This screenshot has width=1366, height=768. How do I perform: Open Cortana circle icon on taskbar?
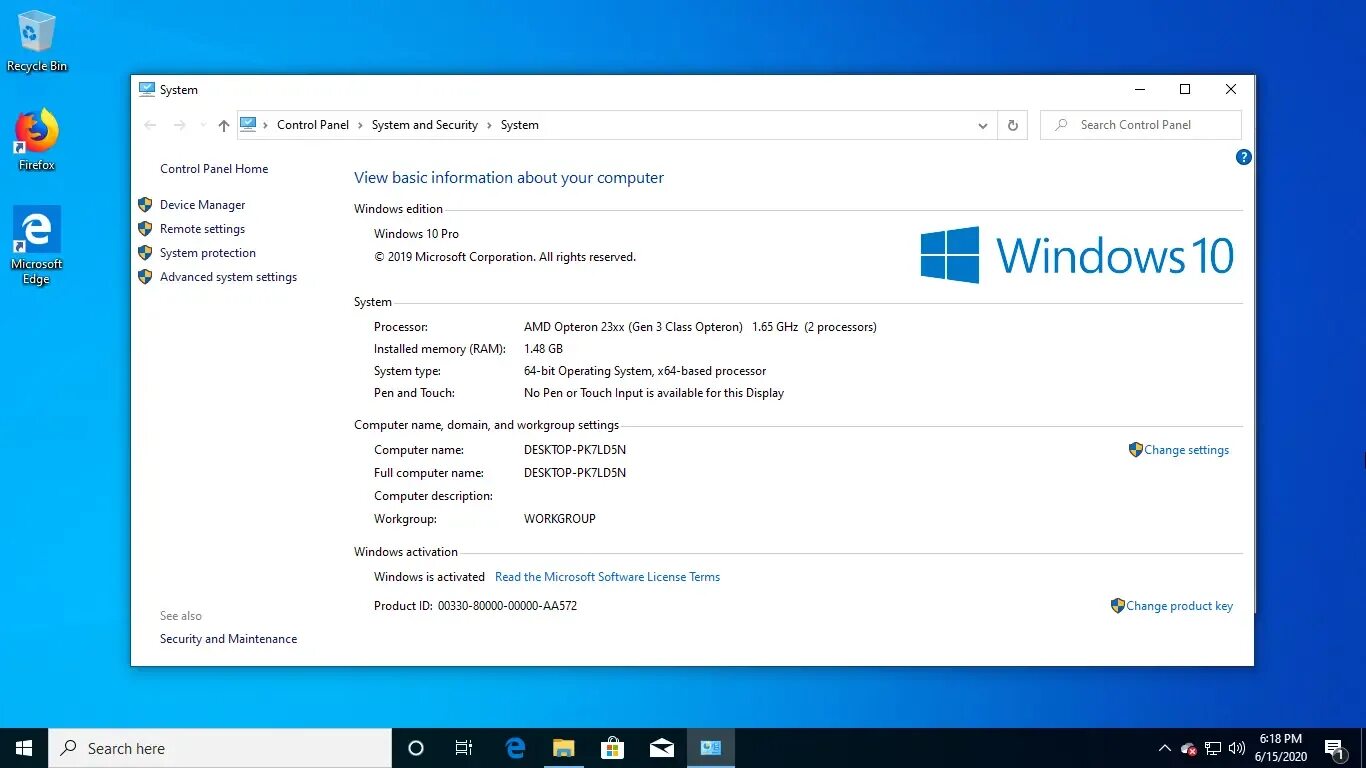(x=416, y=748)
